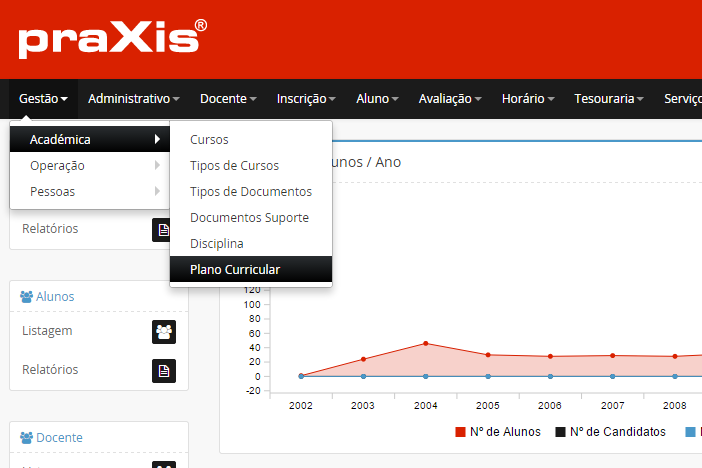Open the Alunos panel heading link
Screen dimensions: 702x468
click(55, 297)
